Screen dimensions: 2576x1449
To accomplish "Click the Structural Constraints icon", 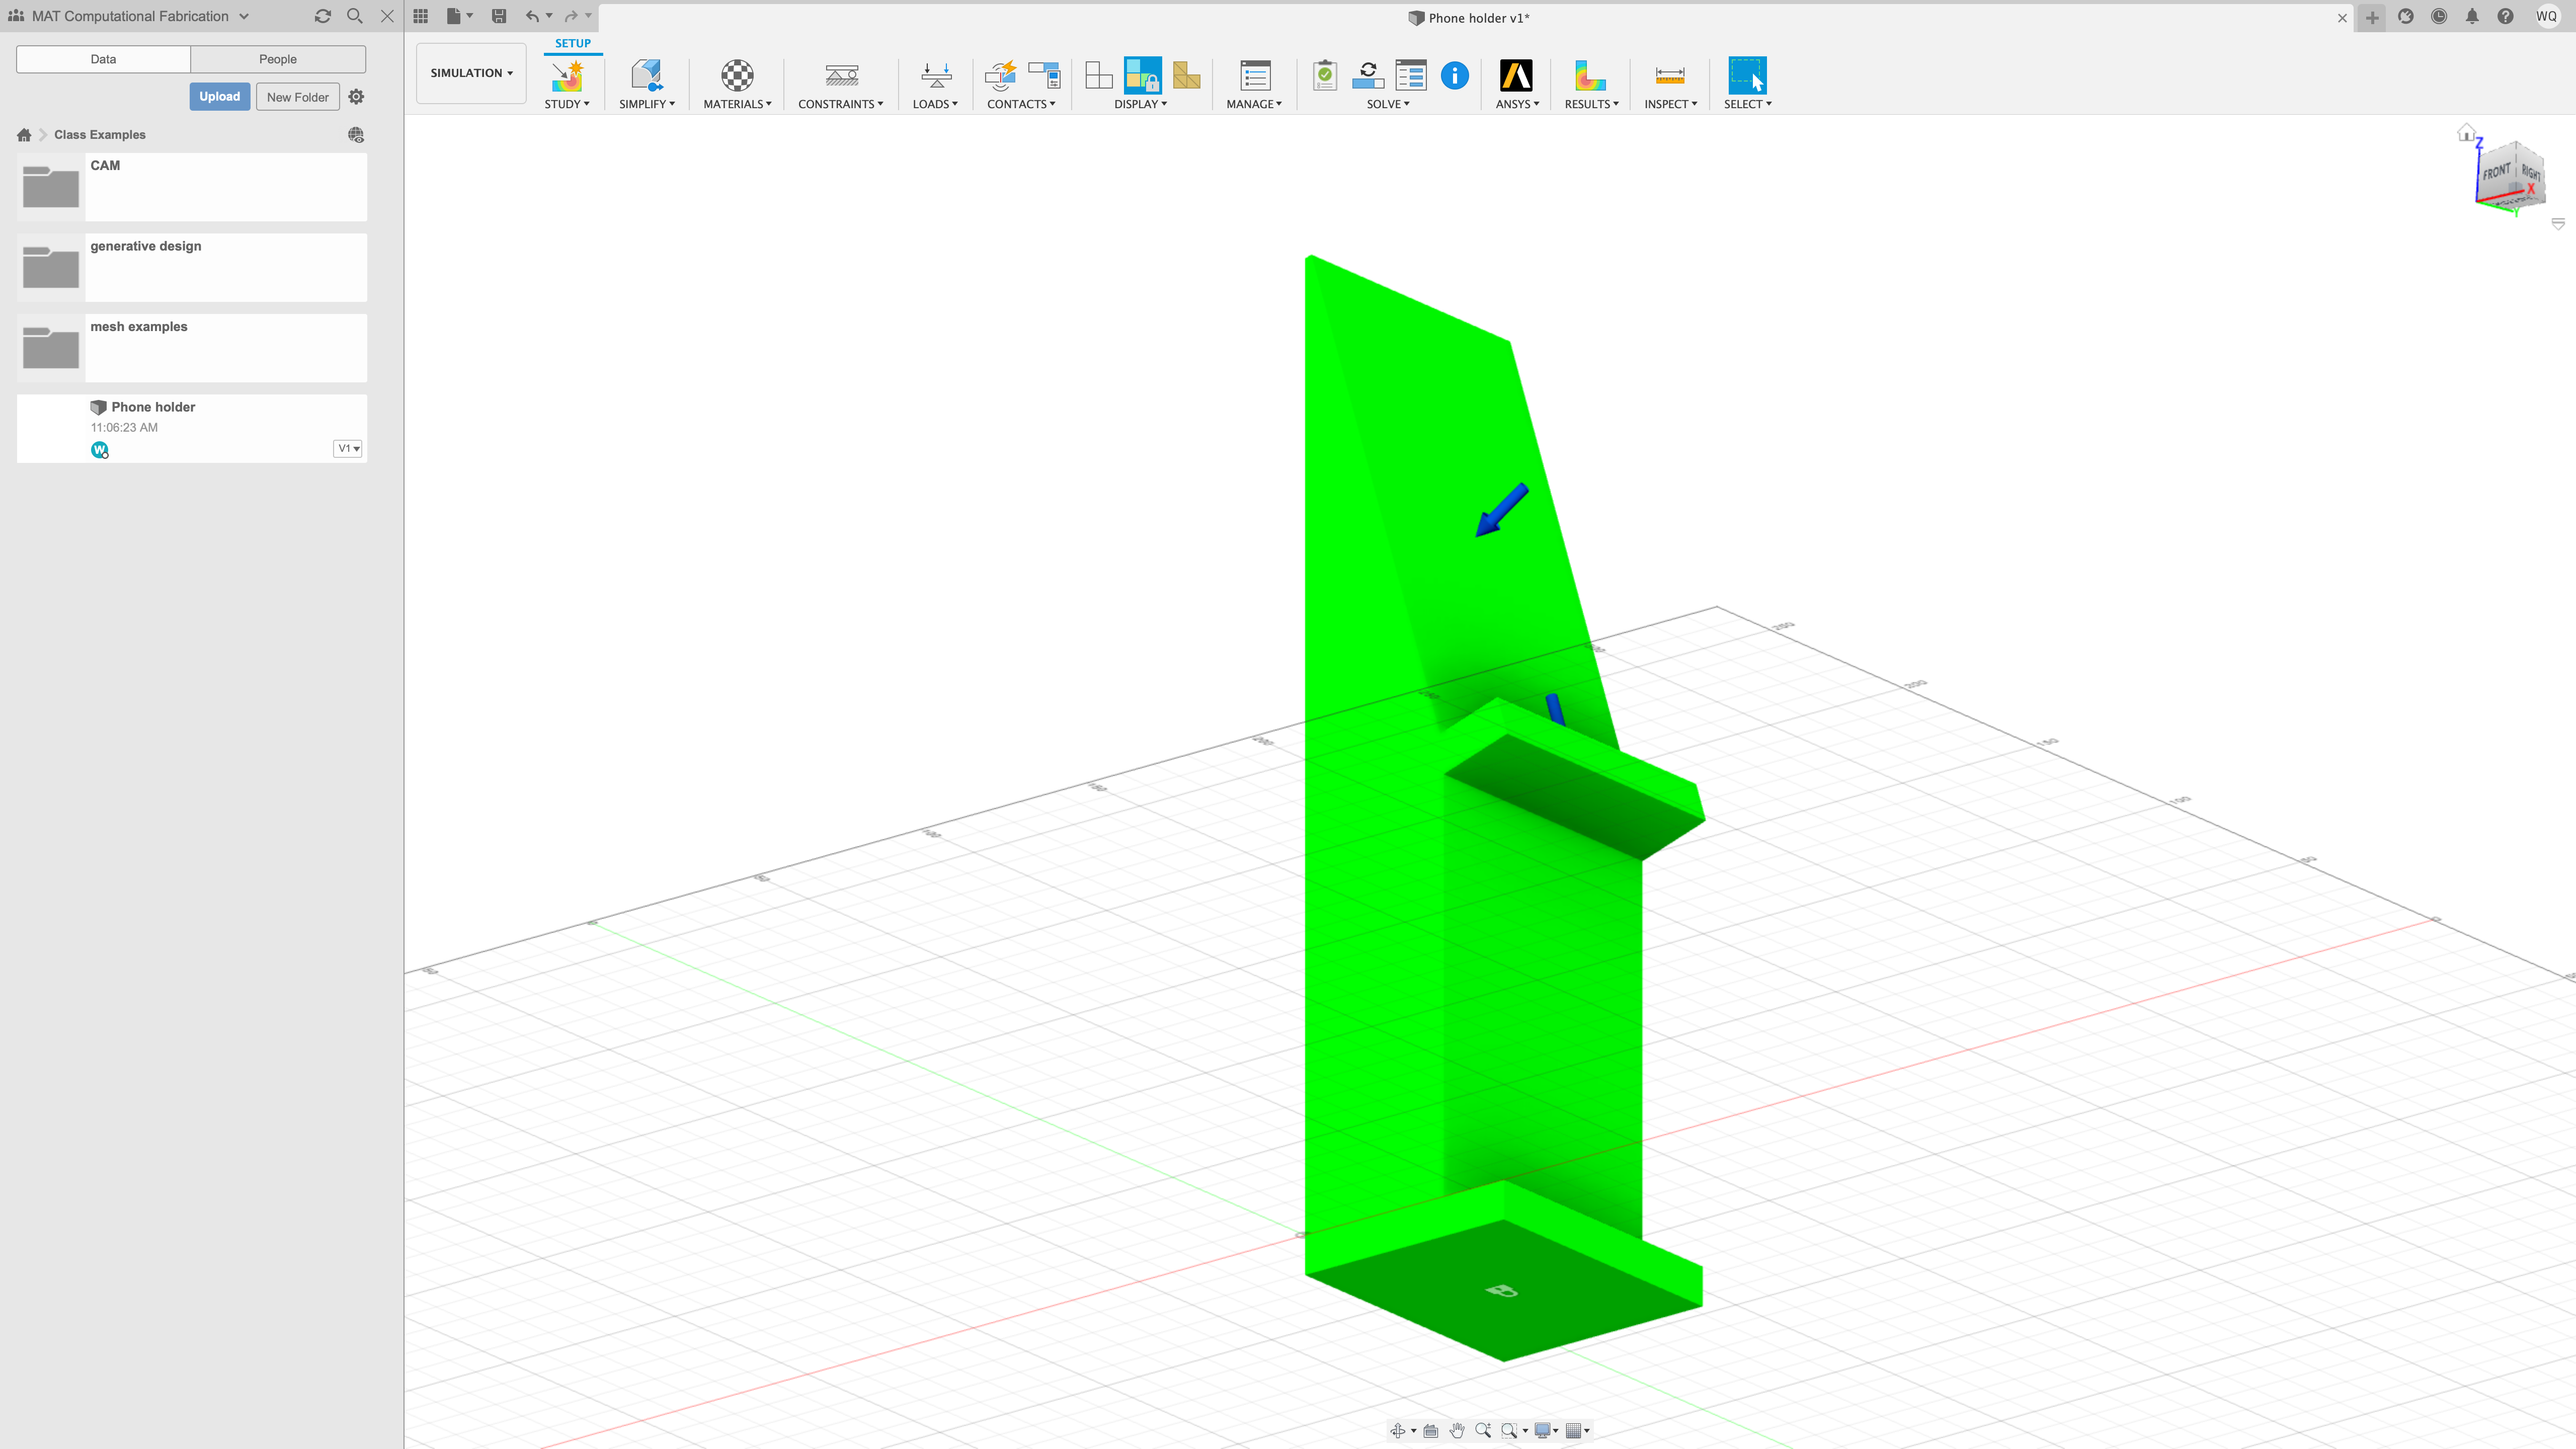I will [841, 76].
